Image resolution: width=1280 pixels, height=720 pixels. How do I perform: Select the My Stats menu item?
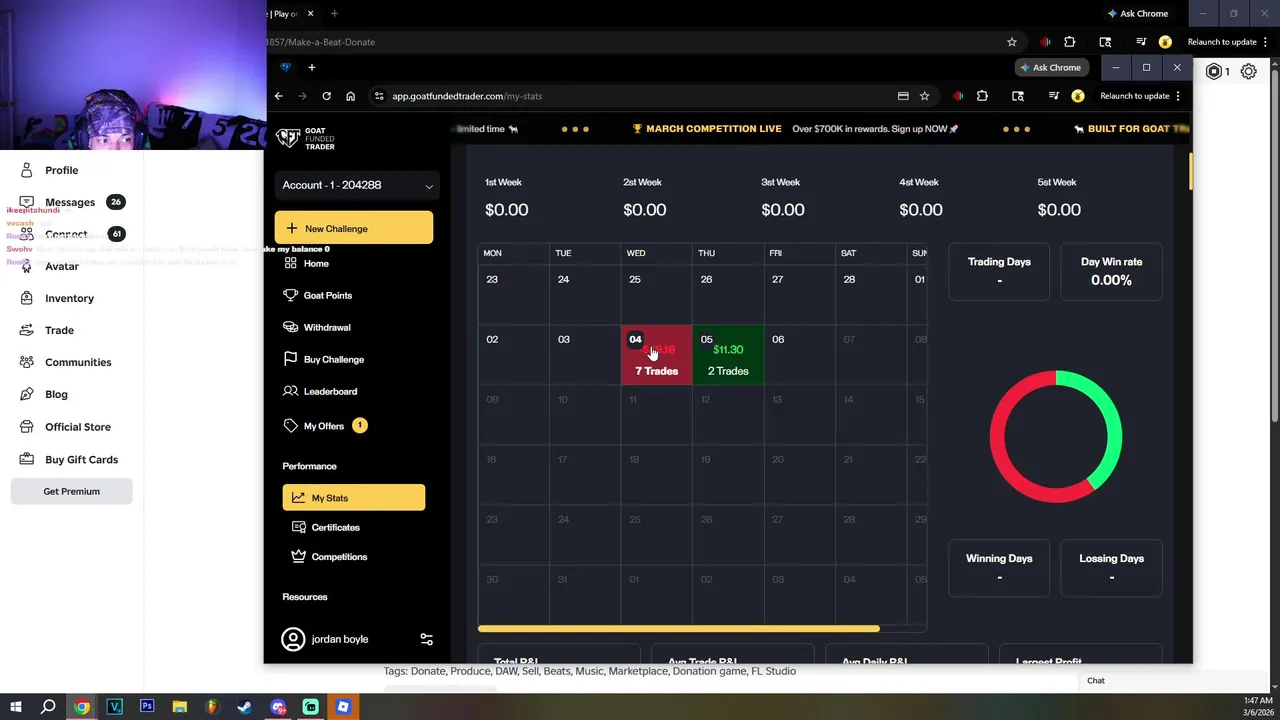(x=354, y=497)
